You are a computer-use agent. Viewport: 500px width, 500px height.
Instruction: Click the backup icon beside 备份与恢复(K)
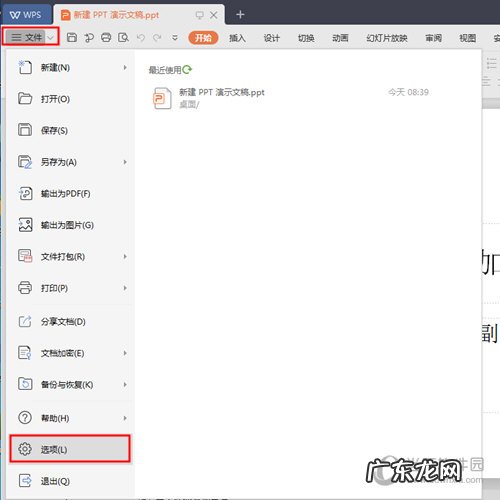[x=25, y=384]
